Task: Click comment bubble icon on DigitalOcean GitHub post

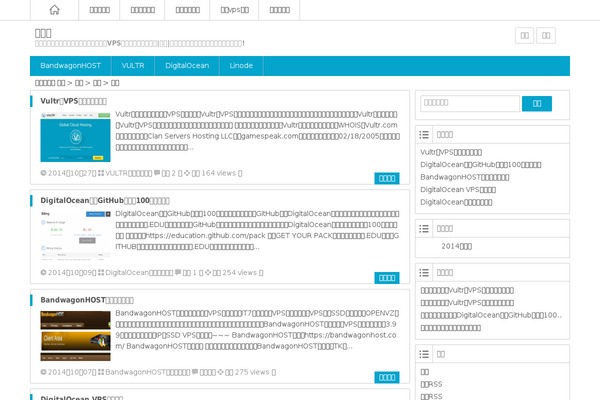Action: 178,273
